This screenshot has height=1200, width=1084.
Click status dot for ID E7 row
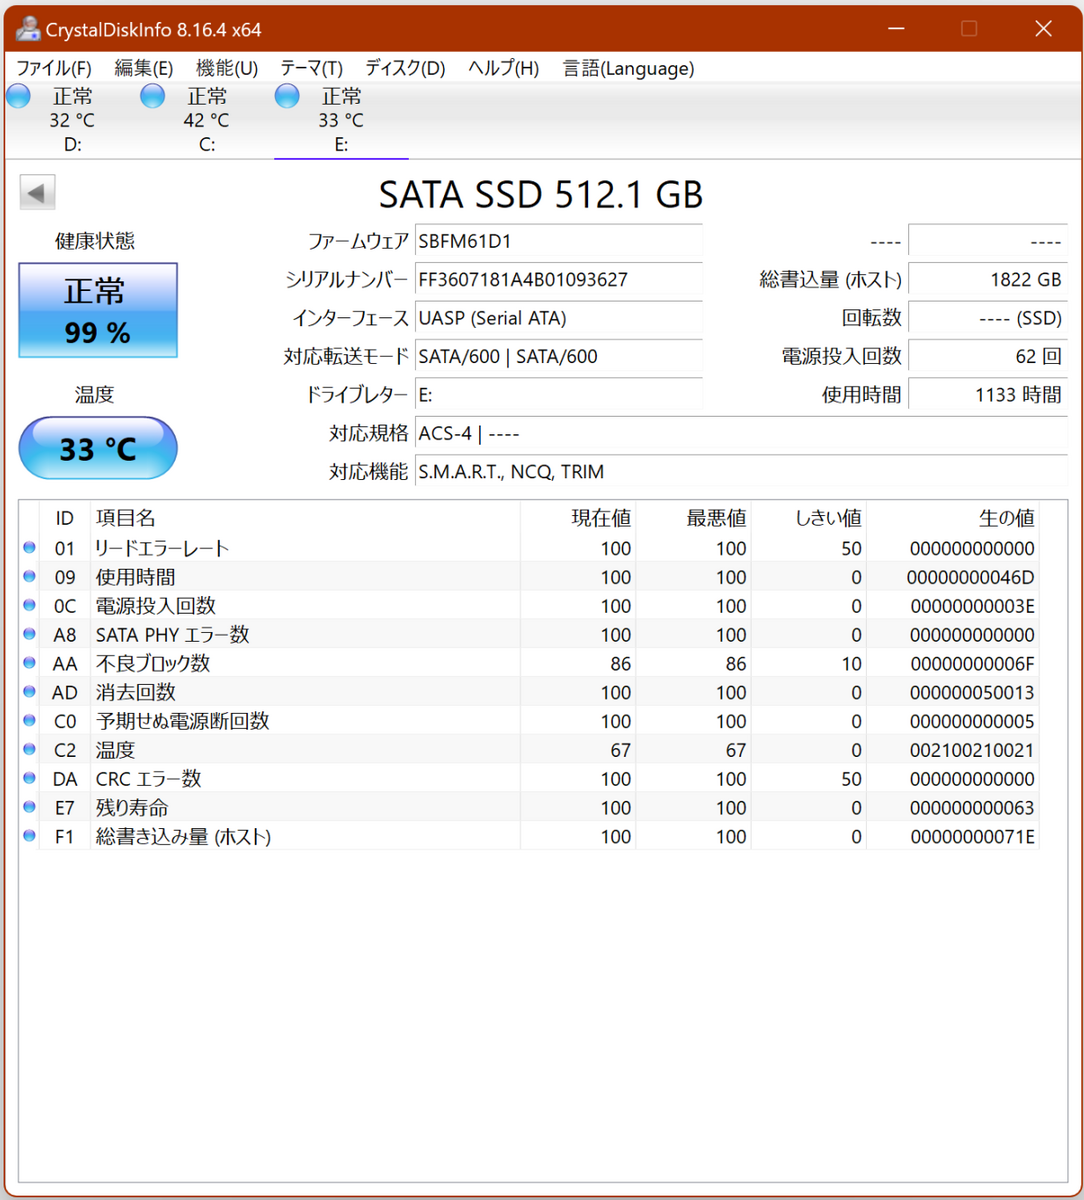coord(29,807)
